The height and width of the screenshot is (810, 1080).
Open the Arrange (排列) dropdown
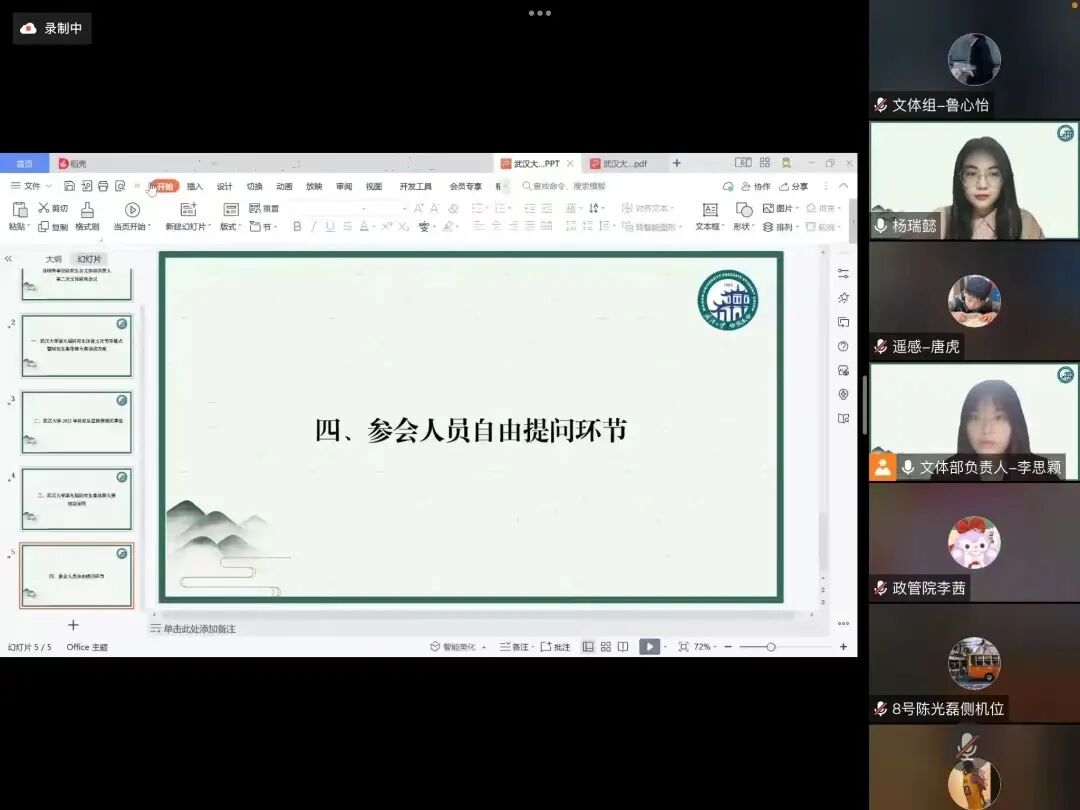point(780,227)
